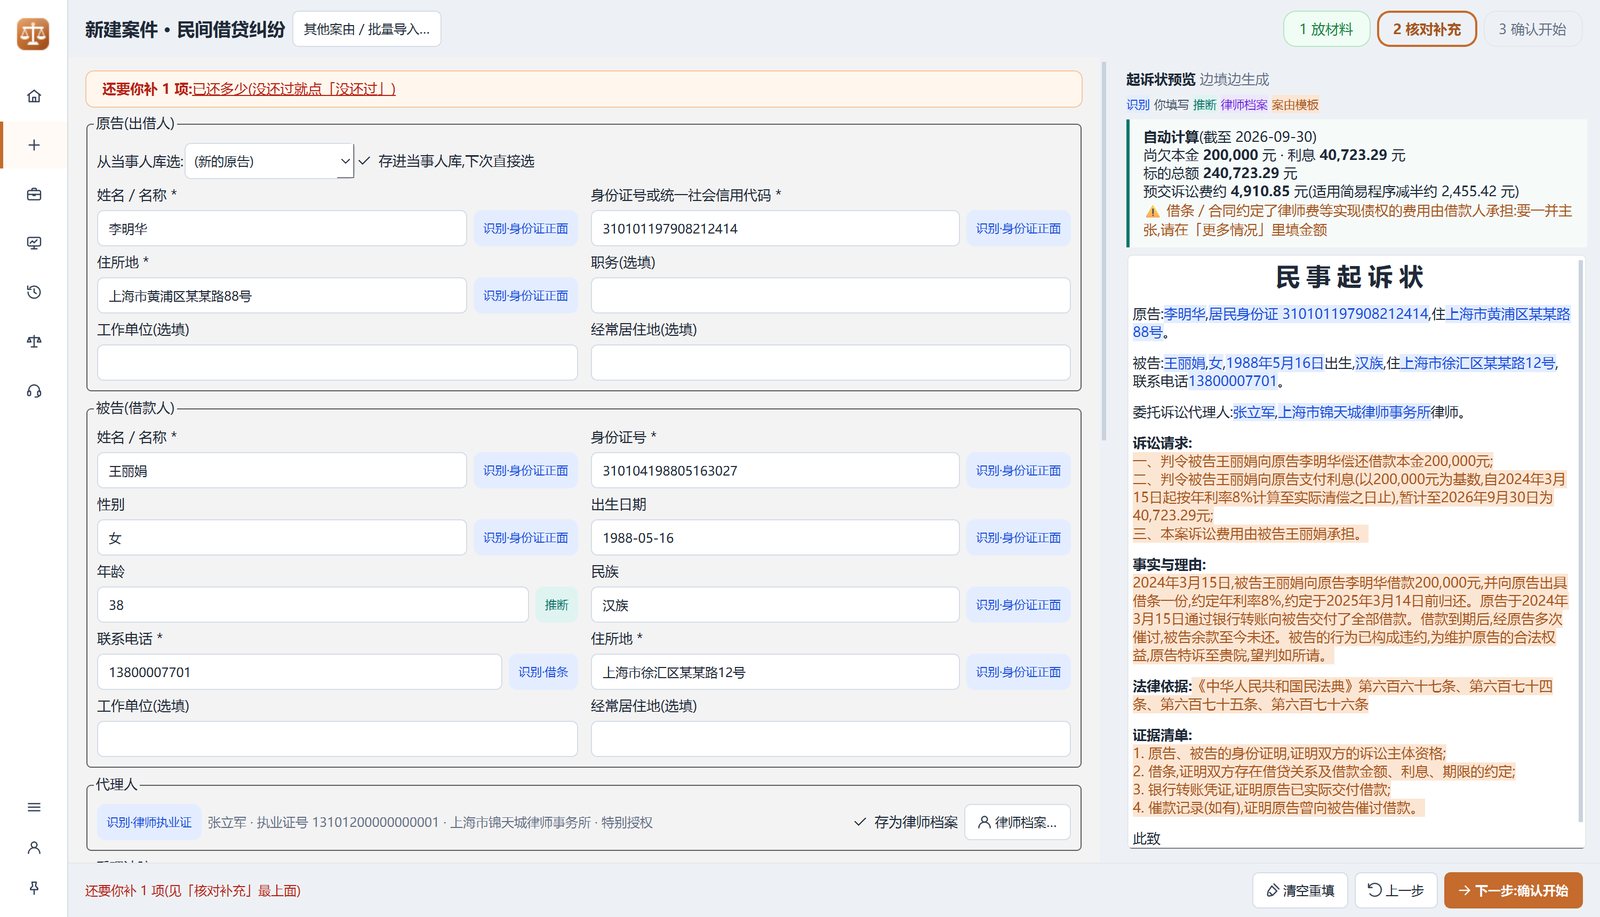1600x917 pixels.
Task: Open the headset support sidebar icon
Action: coord(34,391)
